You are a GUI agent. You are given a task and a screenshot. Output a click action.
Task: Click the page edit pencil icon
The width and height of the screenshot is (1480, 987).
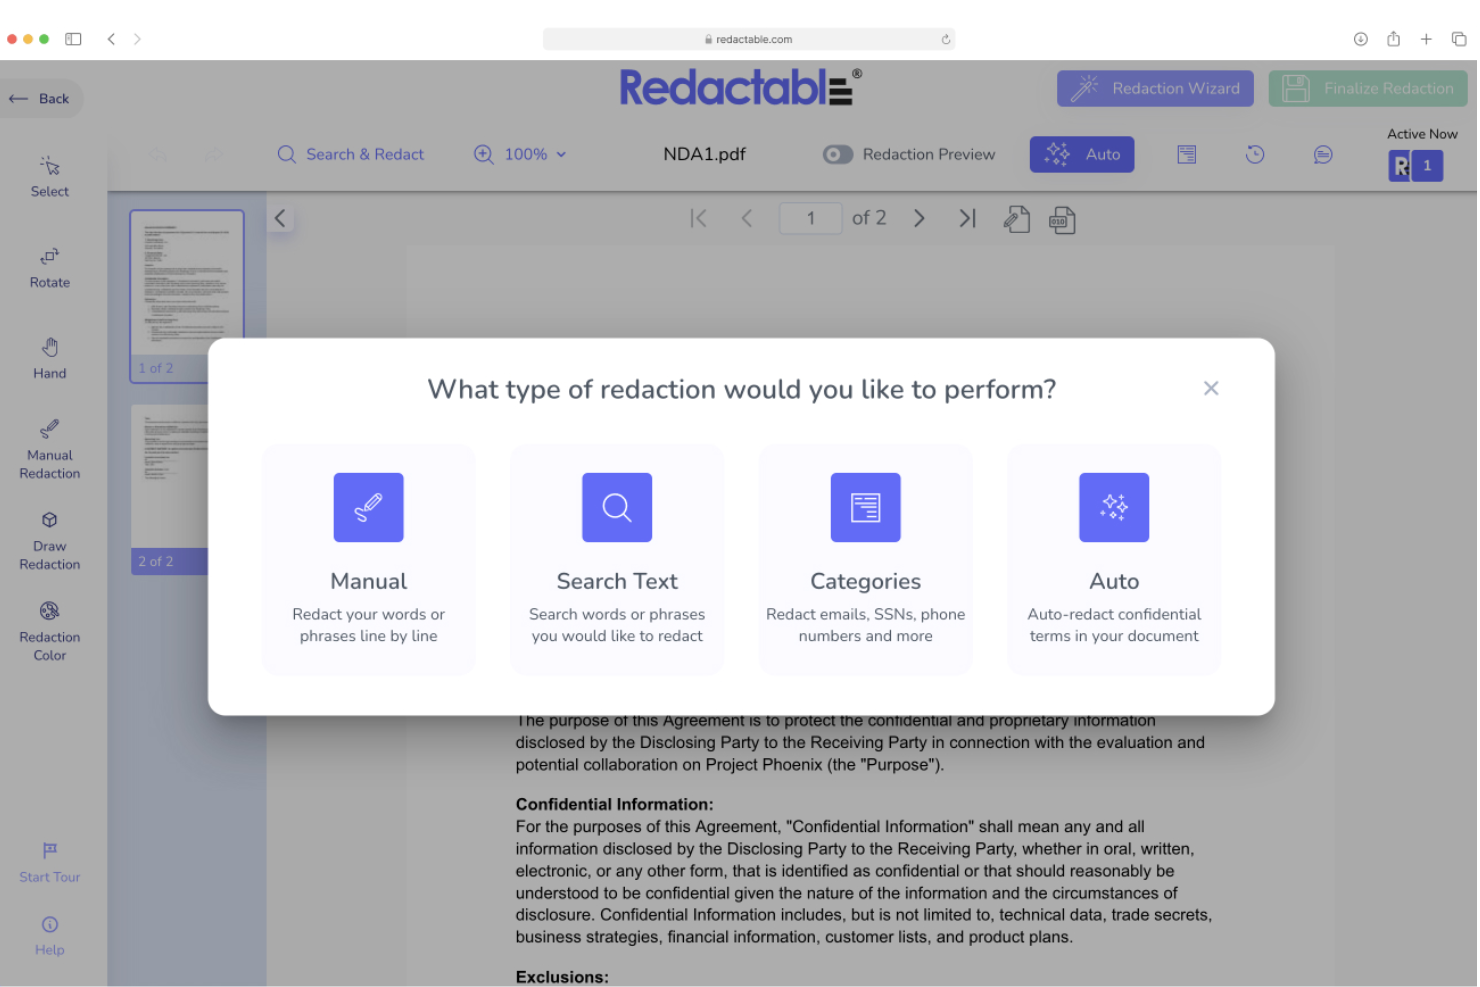point(1016,219)
